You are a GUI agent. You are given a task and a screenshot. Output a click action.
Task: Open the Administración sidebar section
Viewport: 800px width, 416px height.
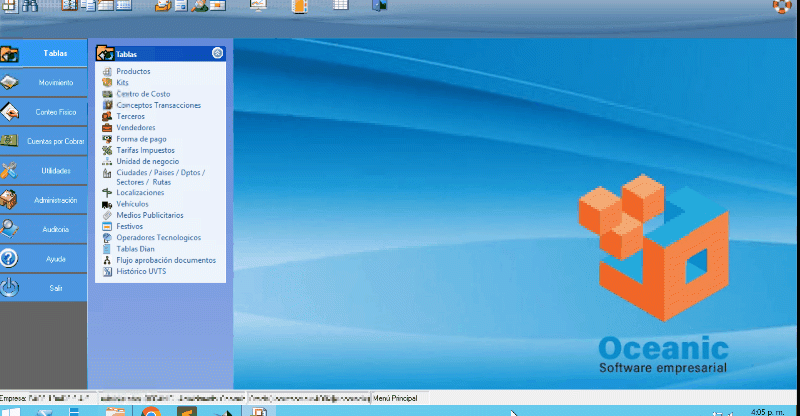[x=56, y=200]
